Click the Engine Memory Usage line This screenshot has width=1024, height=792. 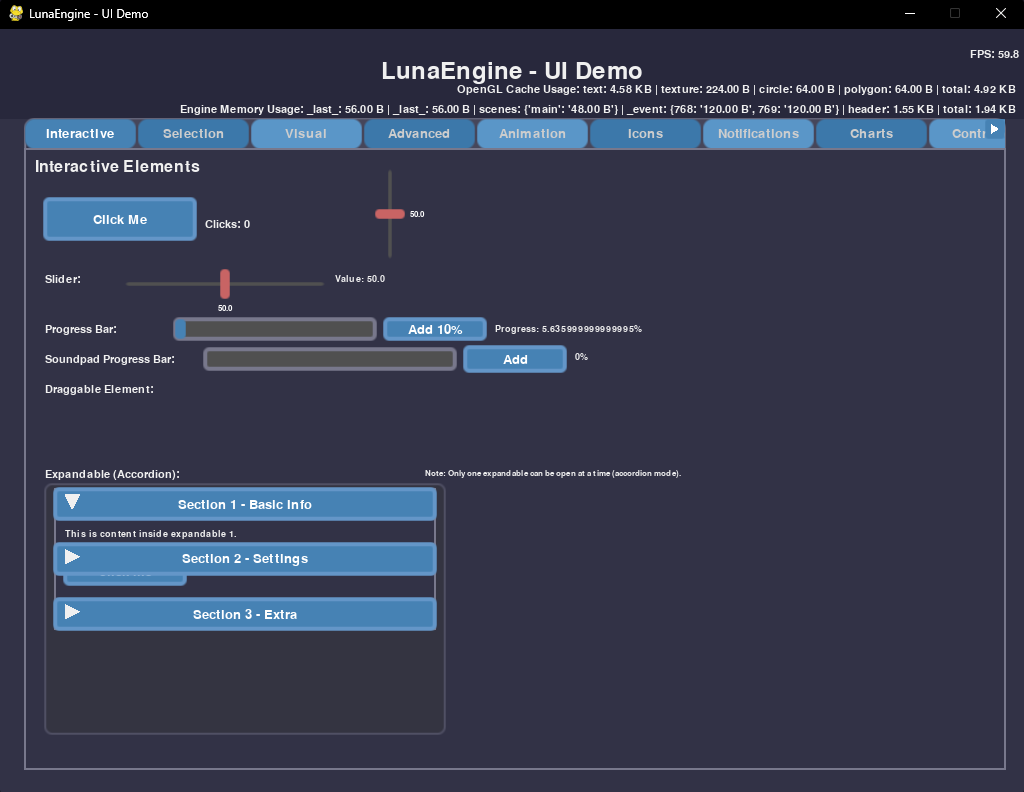point(598,109)
